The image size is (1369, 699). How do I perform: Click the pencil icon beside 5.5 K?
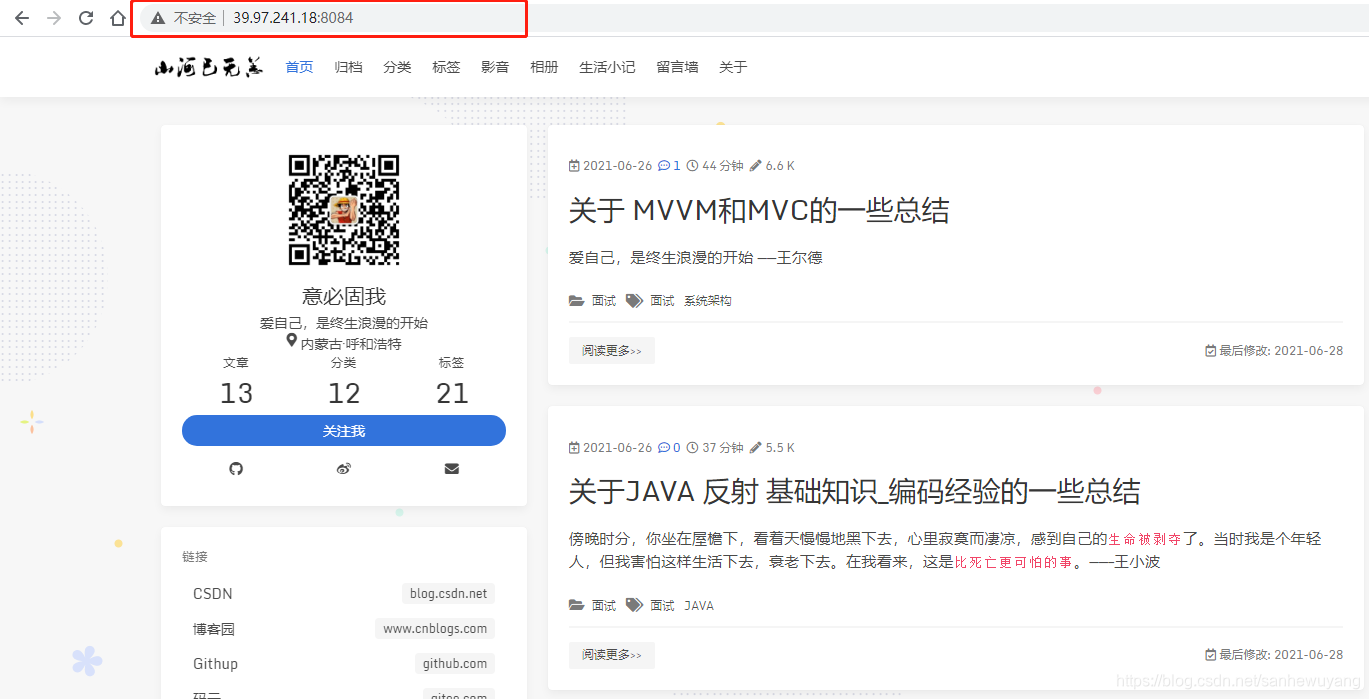[x=755, y=448]
